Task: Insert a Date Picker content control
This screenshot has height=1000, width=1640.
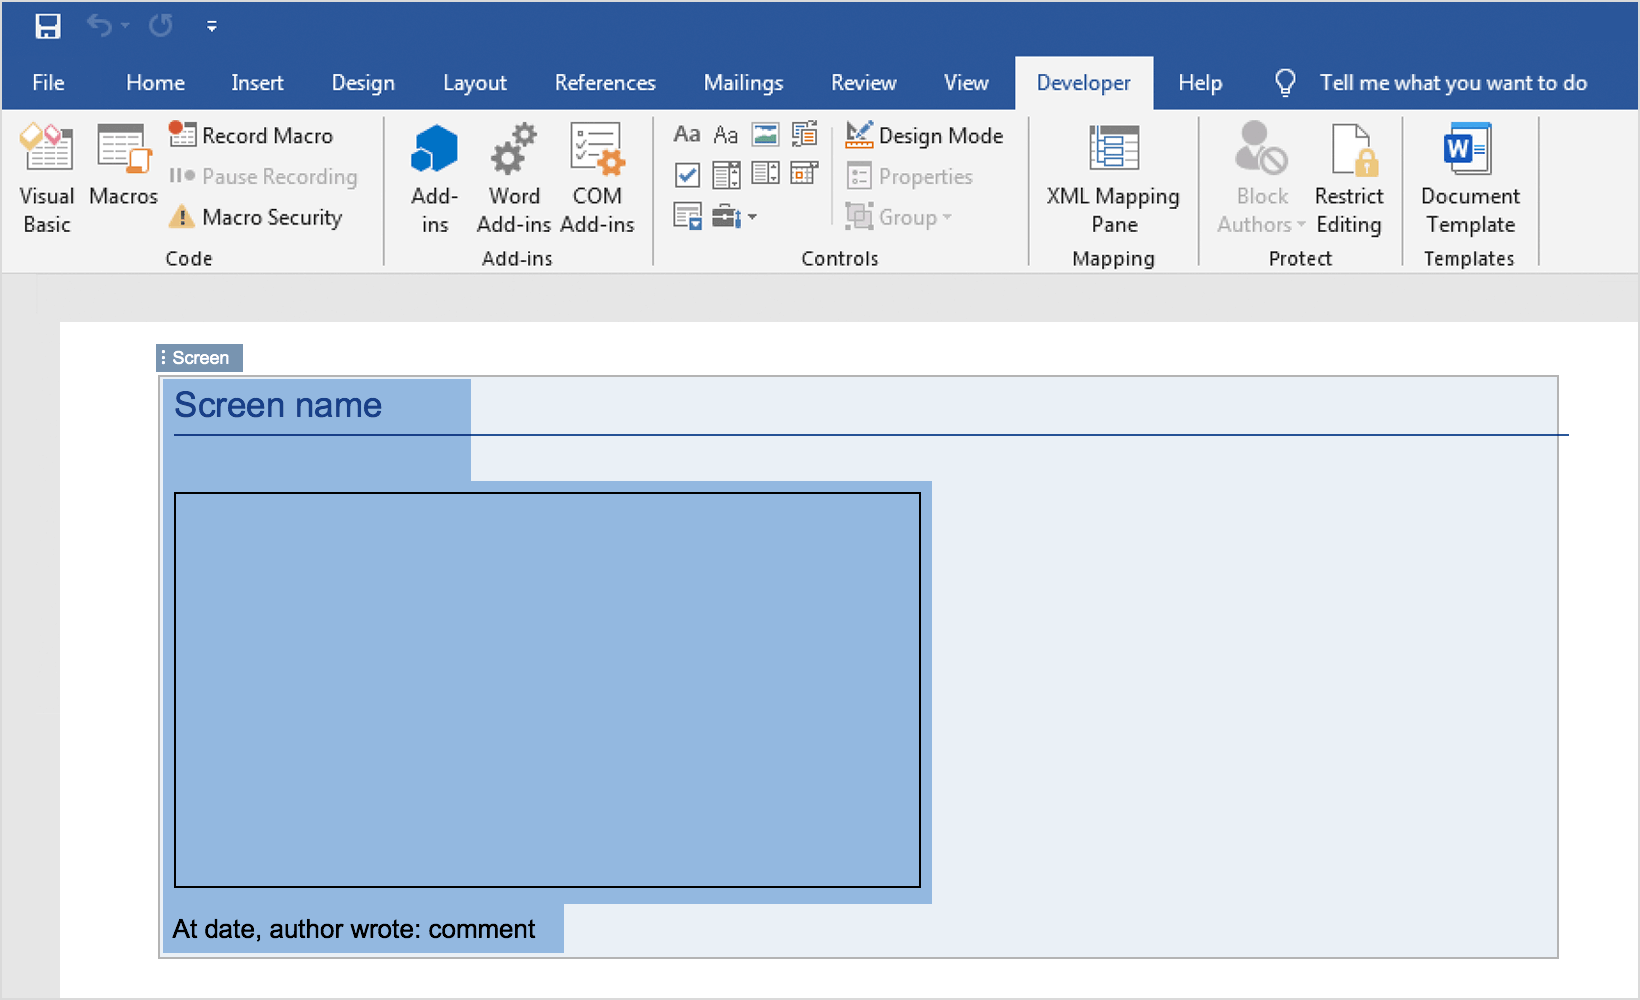Action: click(x=805, y=174)
